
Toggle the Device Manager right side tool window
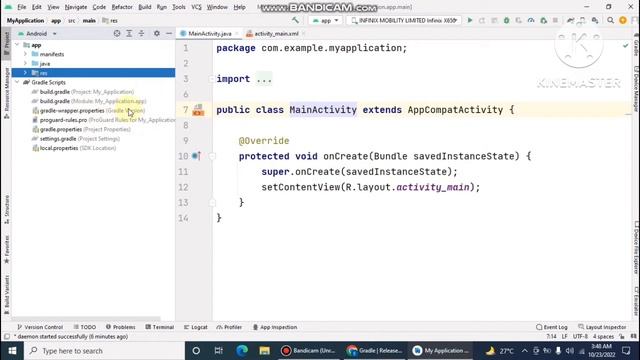(636, 89)
